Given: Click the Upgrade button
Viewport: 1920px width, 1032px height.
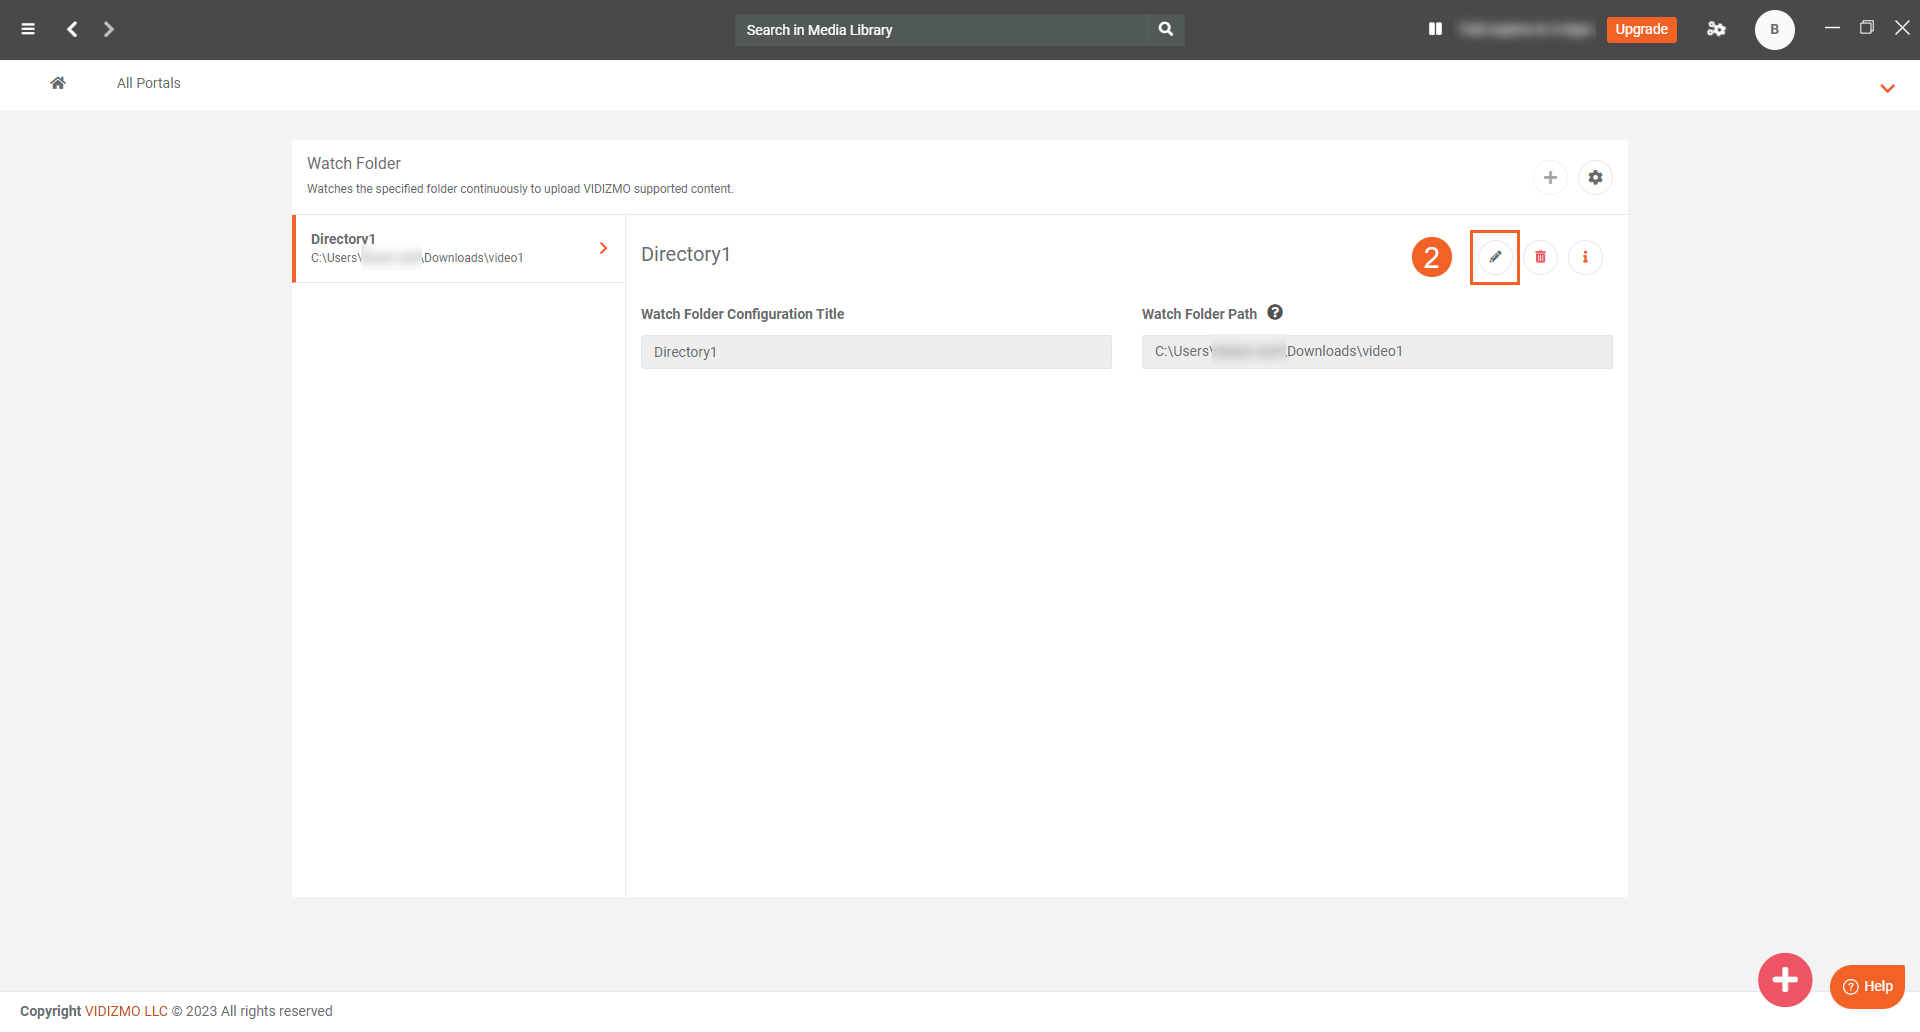Looking at the screenshot, I should 1641,29.
